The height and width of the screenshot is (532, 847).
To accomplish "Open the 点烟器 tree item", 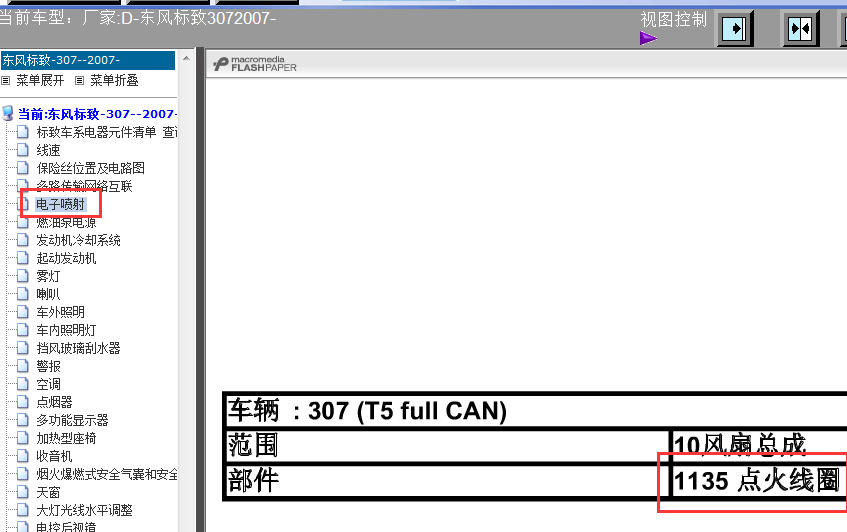I will coord(54,402).
